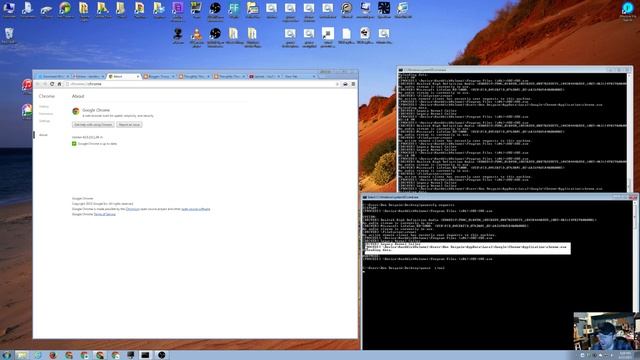This screenshot has height=360, width=640.
Task: Open the Terms of Service link
Action: pos(104,214)
